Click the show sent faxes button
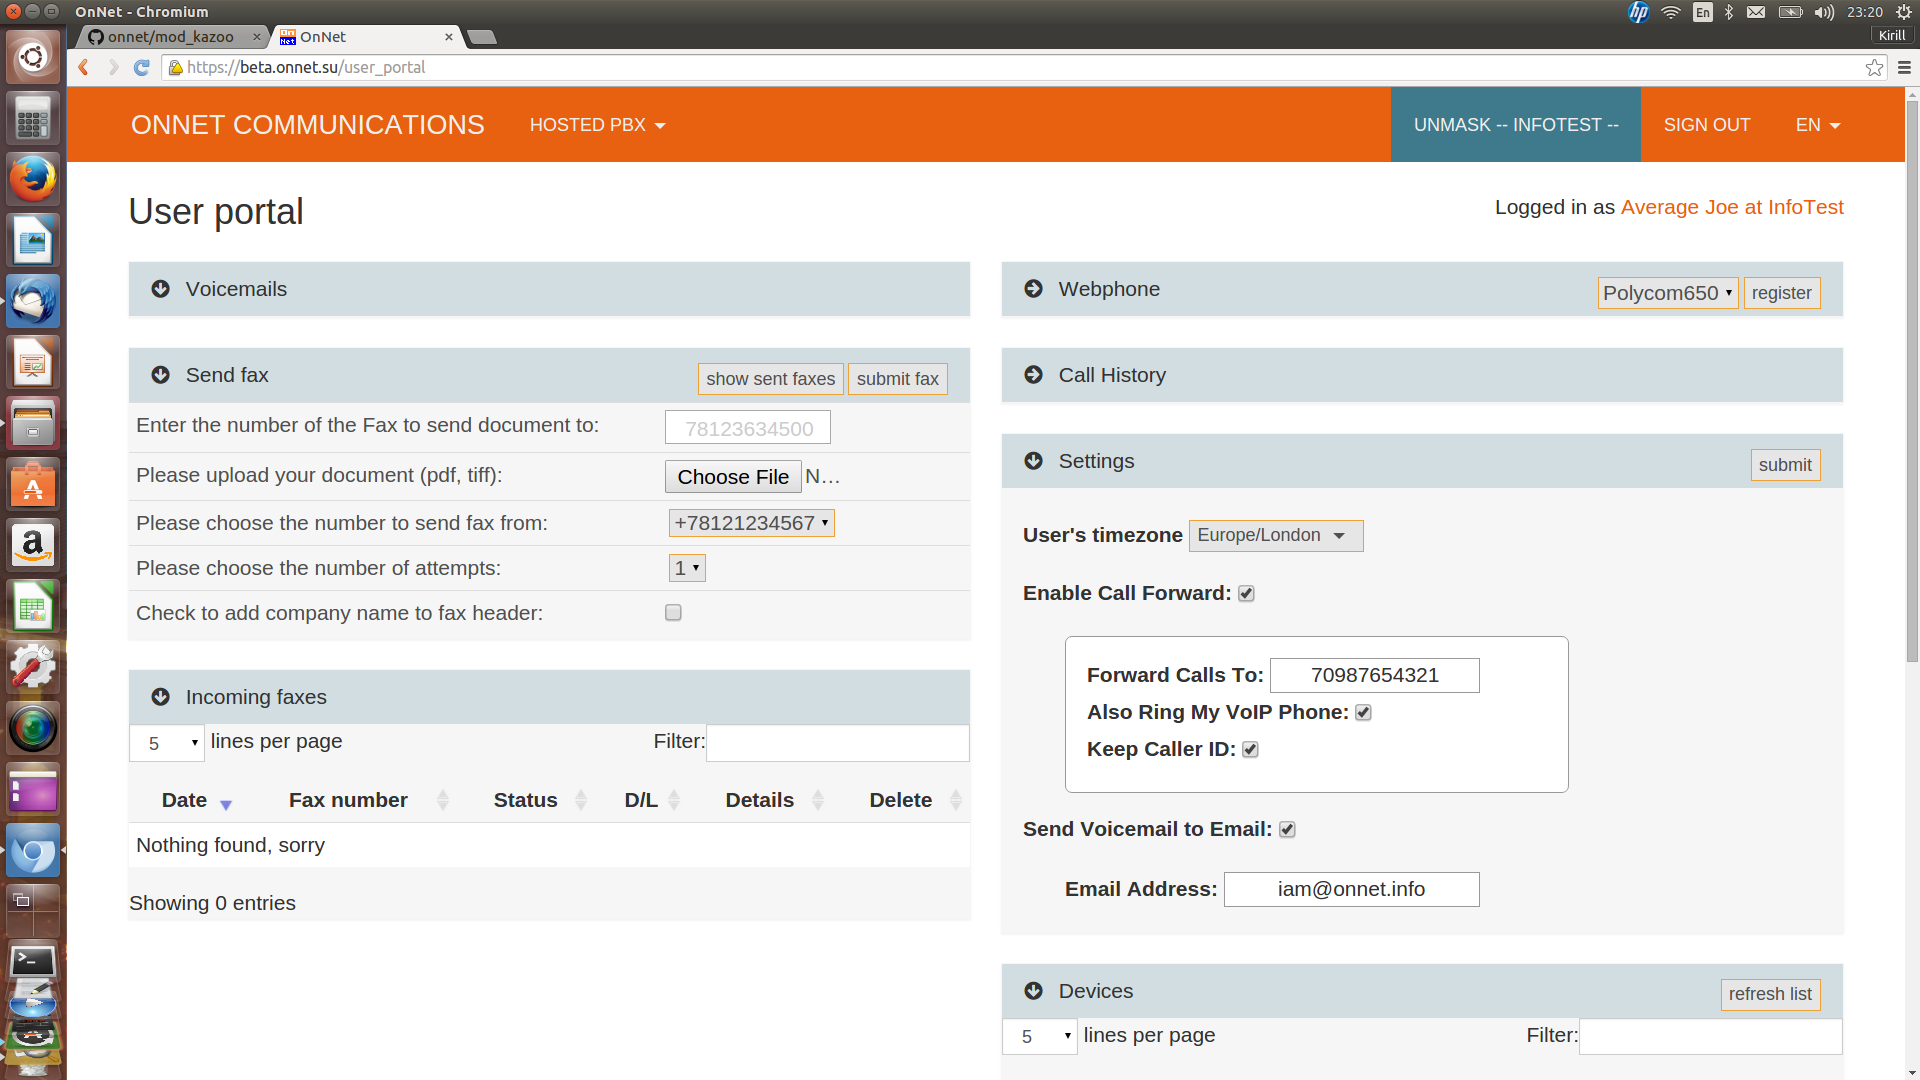The image size is (1920, 1080). click(x=770, y=378)
